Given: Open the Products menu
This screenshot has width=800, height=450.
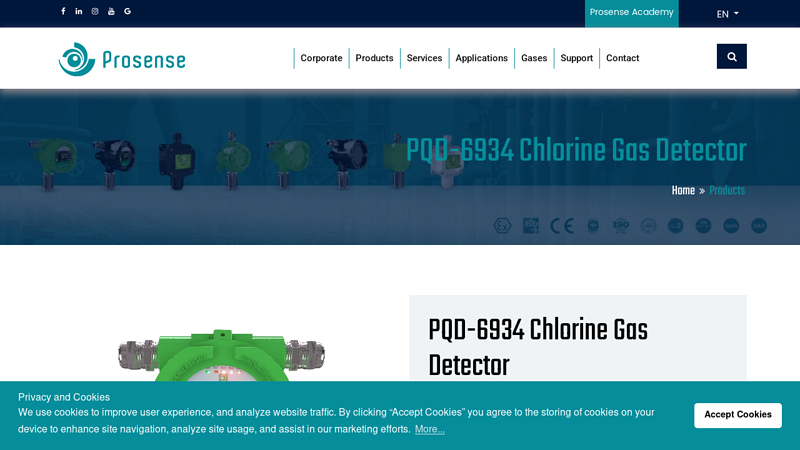Looking at the screenshot, I should tap(374, 58).
